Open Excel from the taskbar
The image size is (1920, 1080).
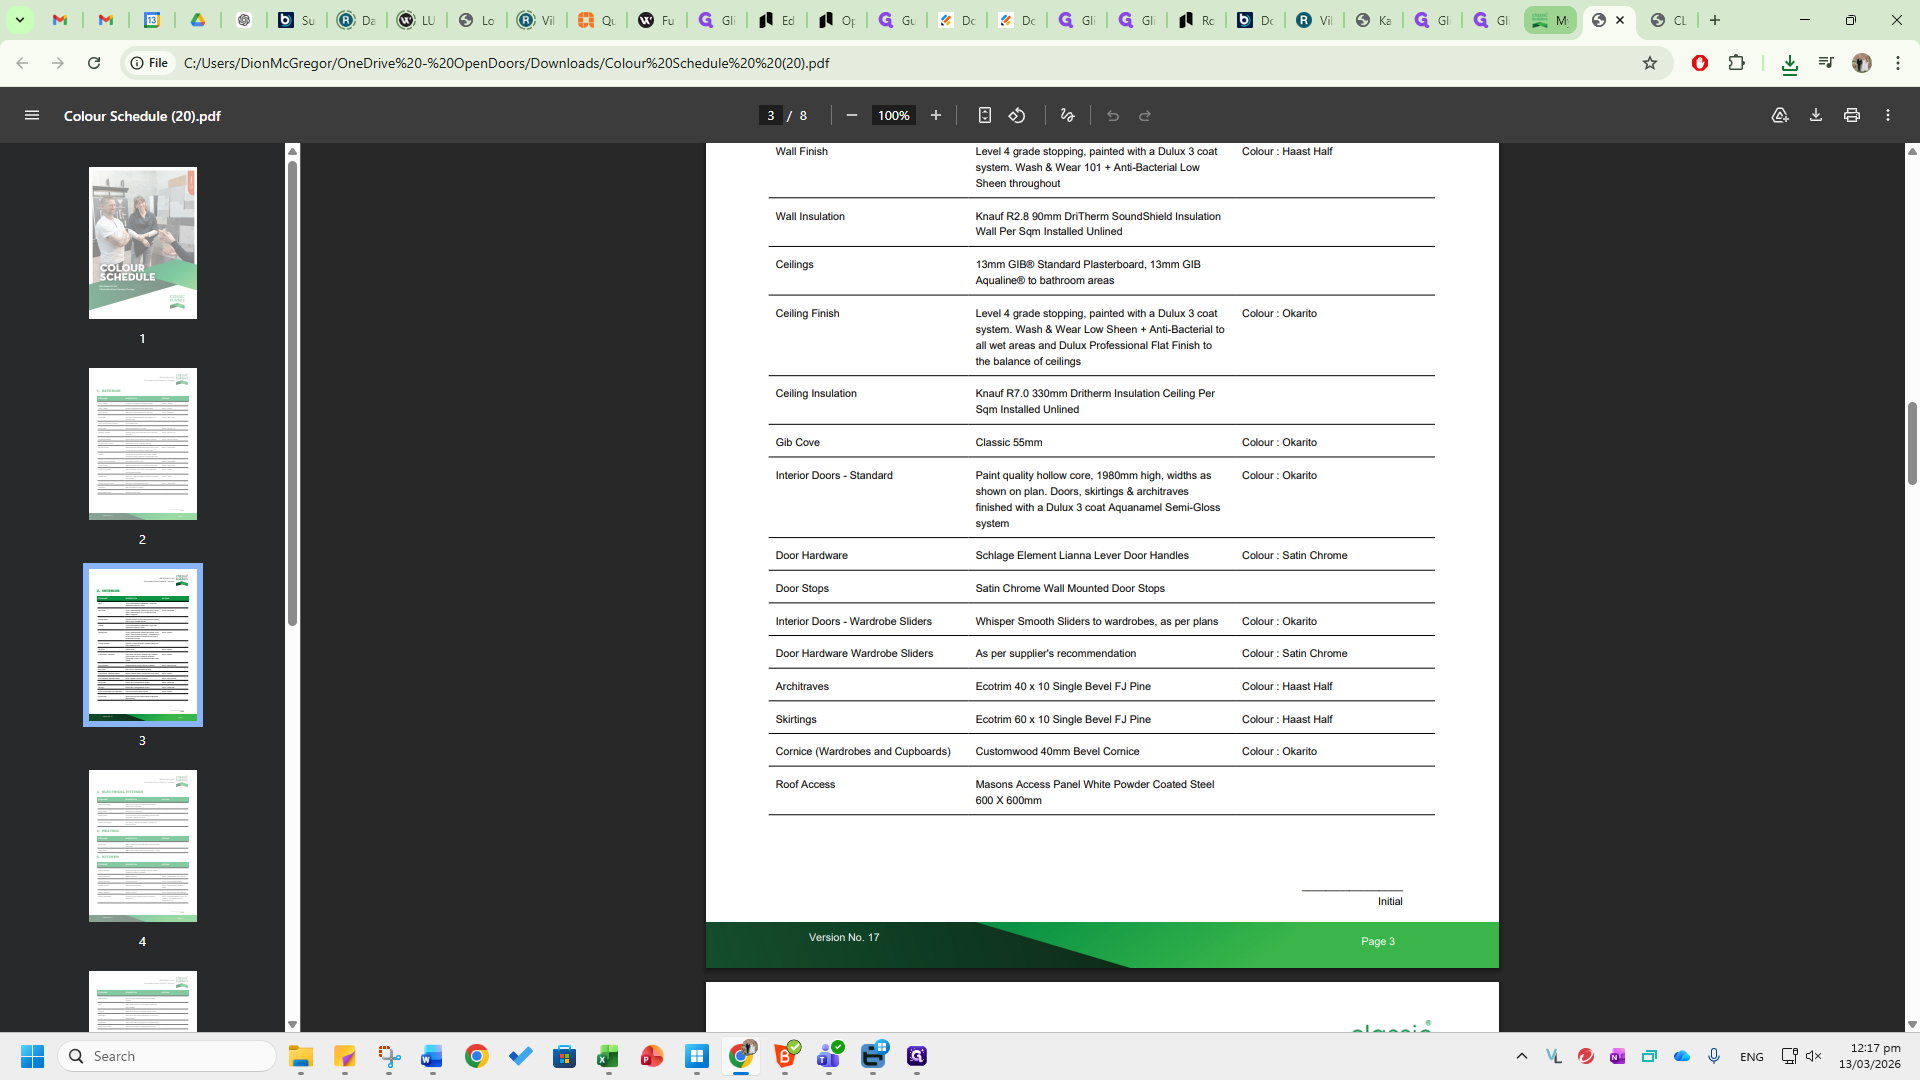click(x=608, y=1057)
